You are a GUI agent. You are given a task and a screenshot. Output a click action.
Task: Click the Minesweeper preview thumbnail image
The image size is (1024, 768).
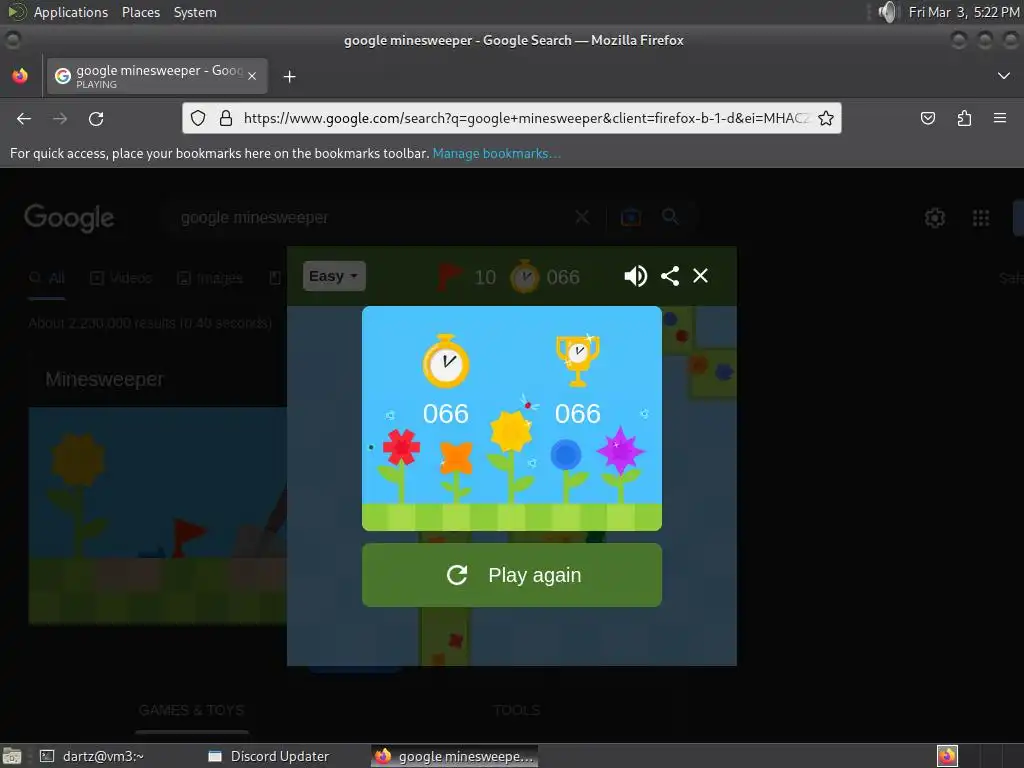157,515
